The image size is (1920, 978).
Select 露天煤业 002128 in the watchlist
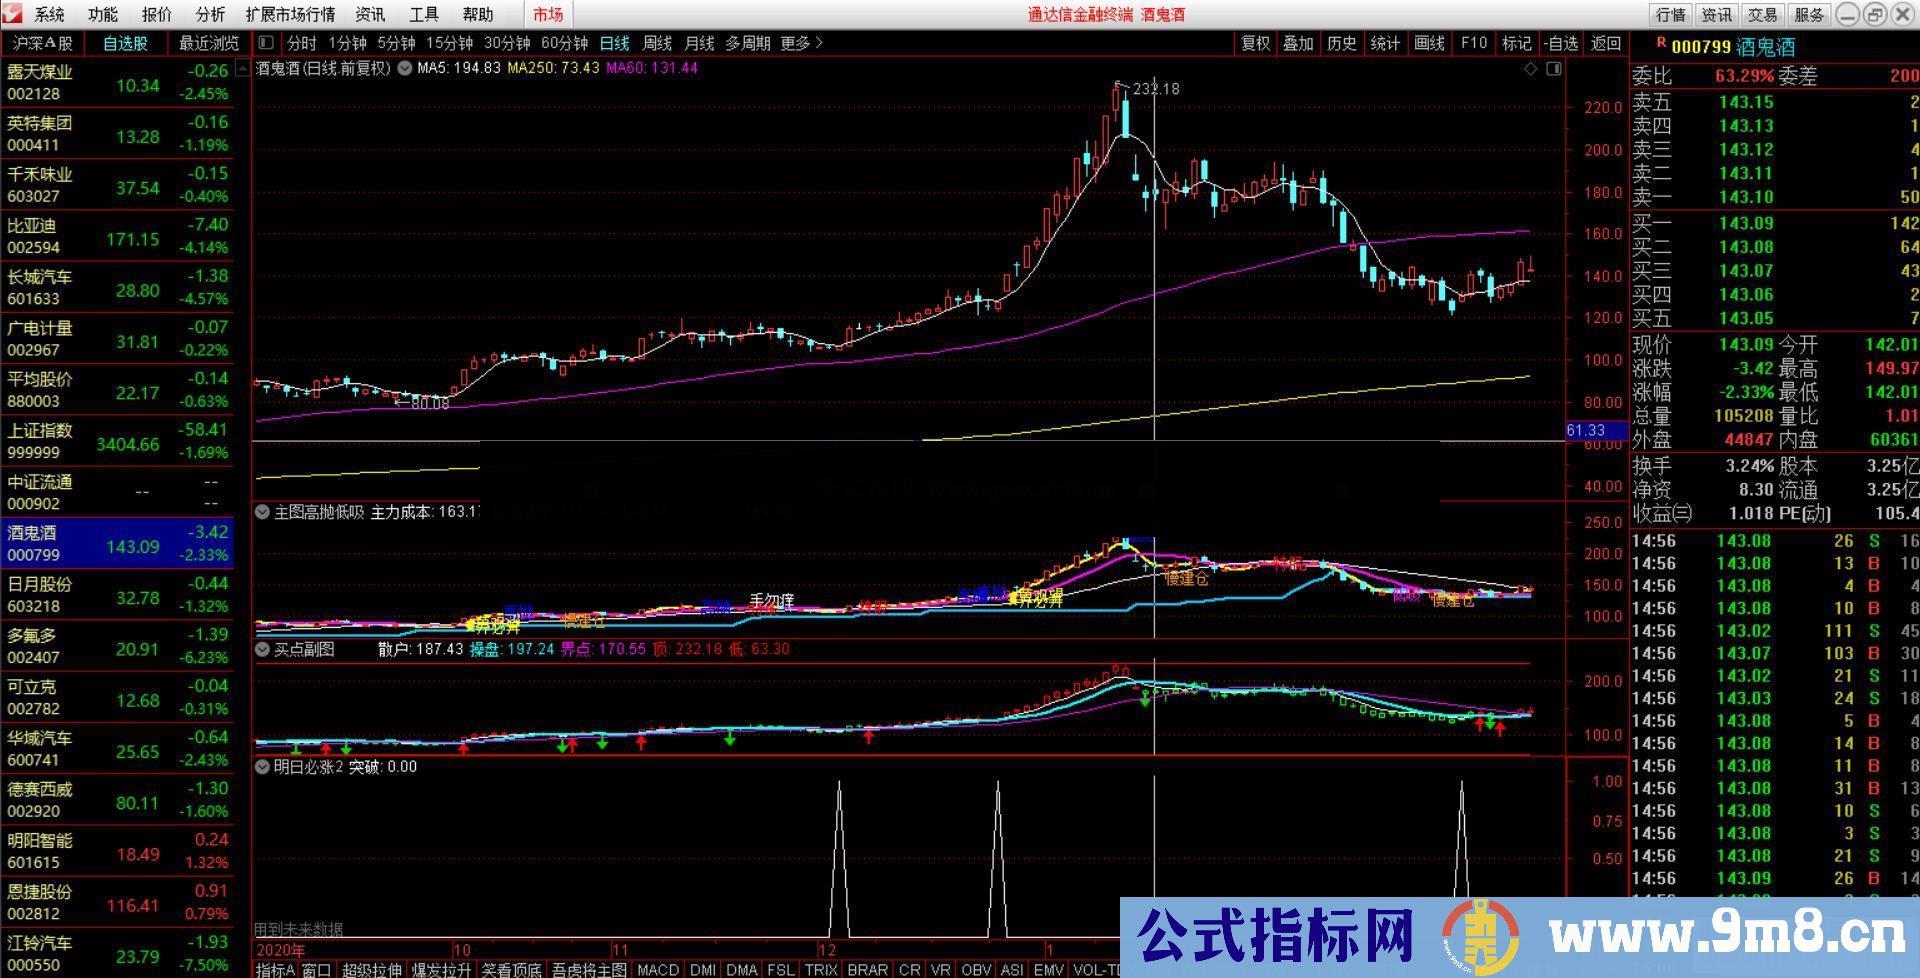(x=117, y=82)
